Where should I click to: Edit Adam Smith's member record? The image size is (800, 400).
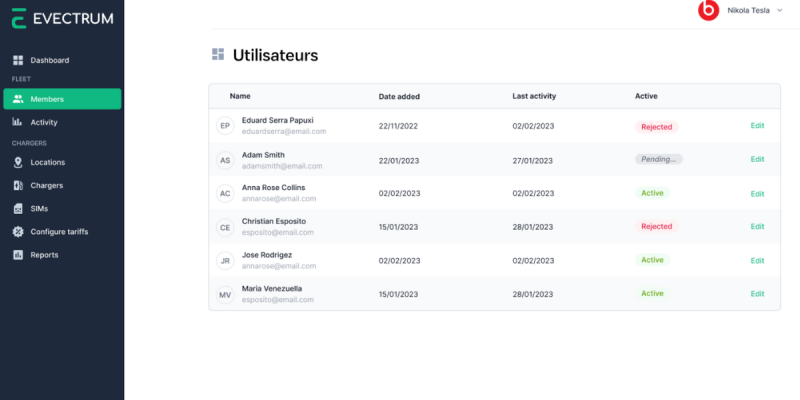757,159
